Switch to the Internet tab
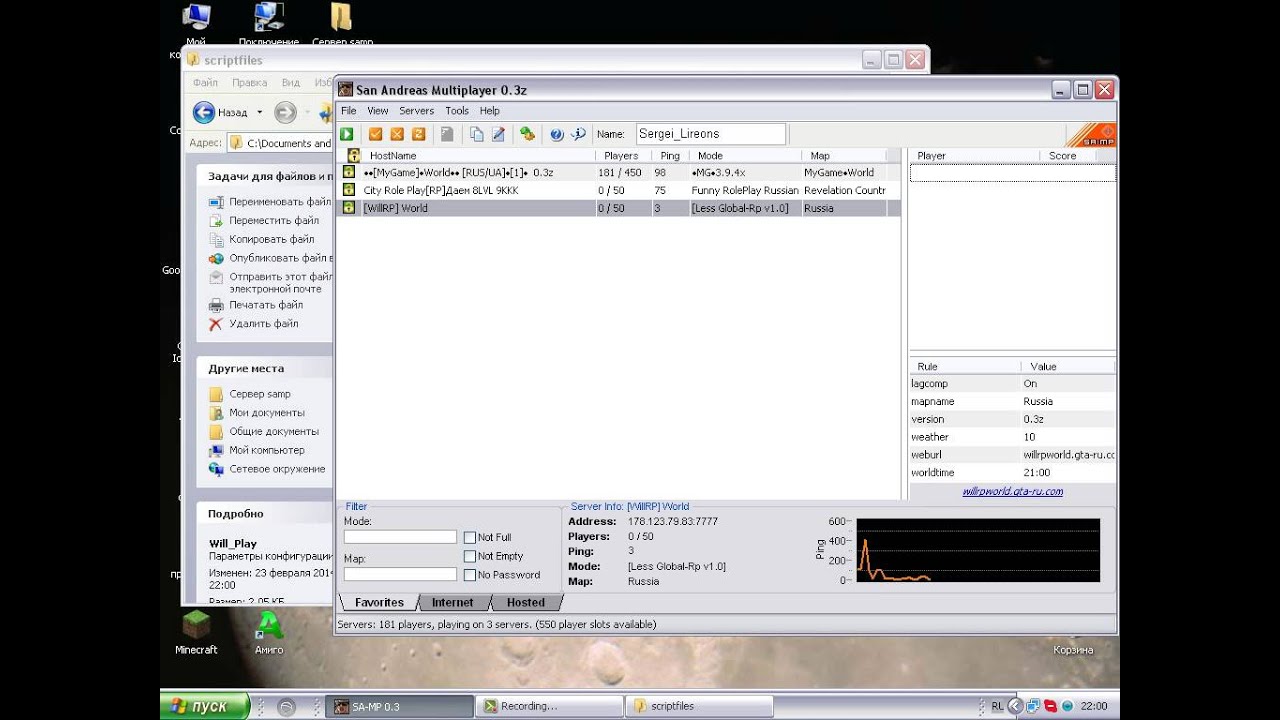The height and width of the screenshot is (720, 1280). click(x=452, y=602)
